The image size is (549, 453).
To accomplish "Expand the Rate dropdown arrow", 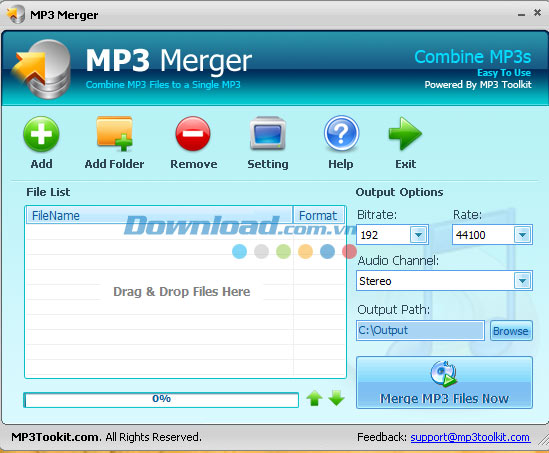I will [522, 235].
